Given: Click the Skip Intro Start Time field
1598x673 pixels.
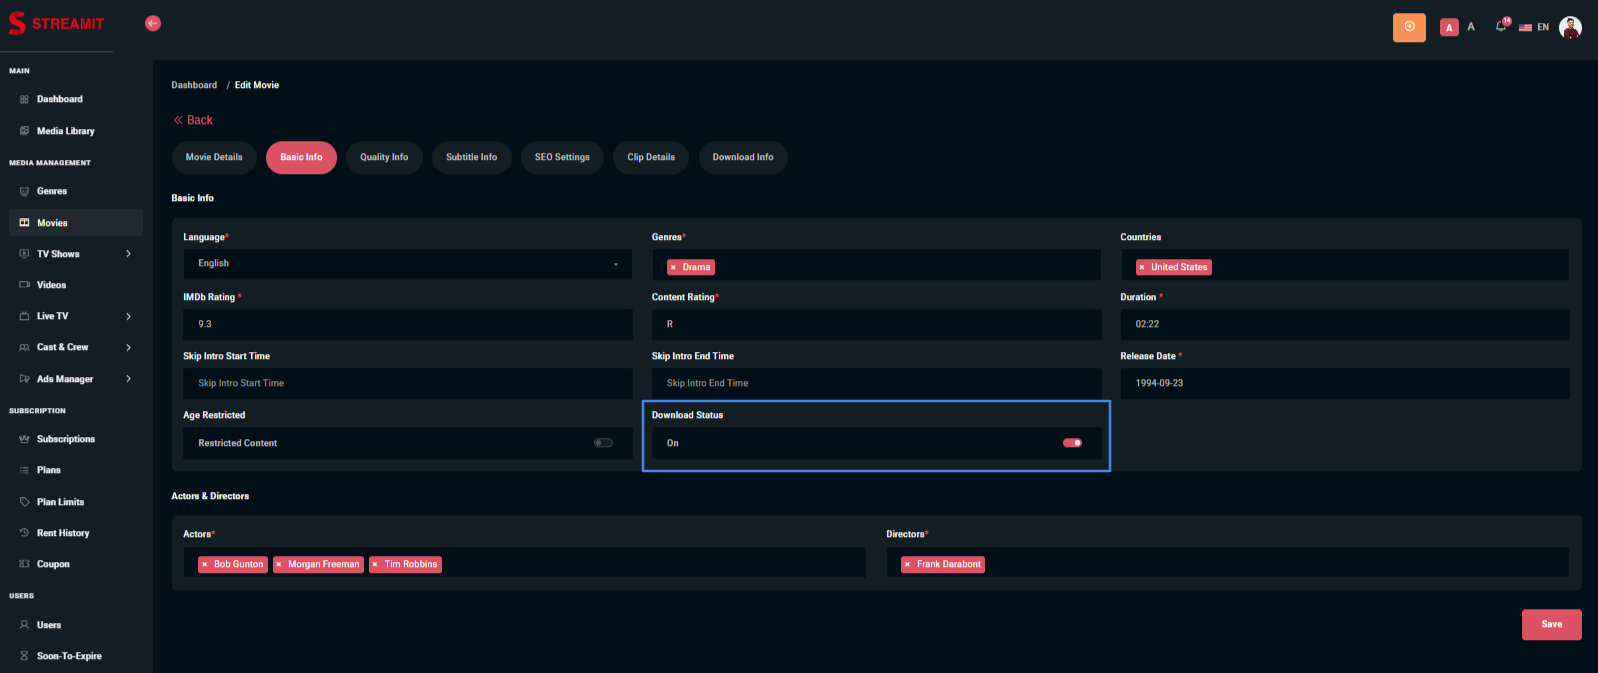Looking at the screenshot, I should pos(407,383).
